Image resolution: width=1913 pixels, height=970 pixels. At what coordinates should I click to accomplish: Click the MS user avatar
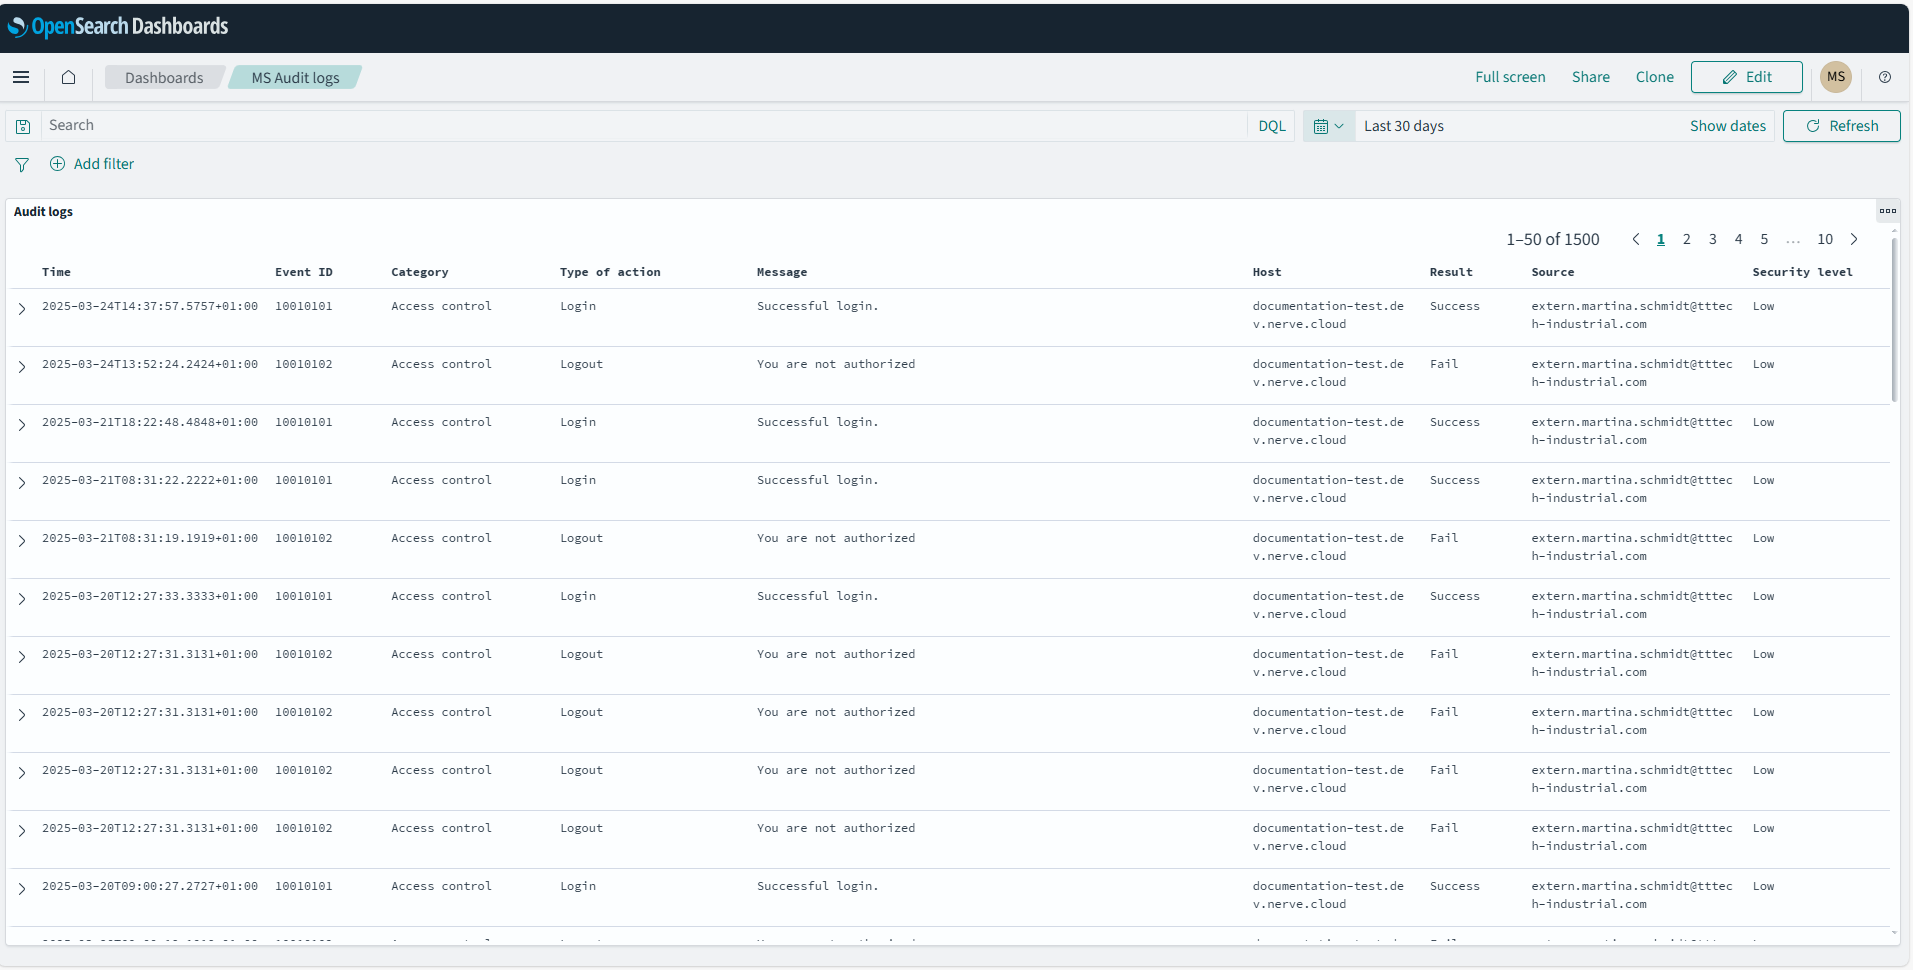click(x=1835, y=77)
